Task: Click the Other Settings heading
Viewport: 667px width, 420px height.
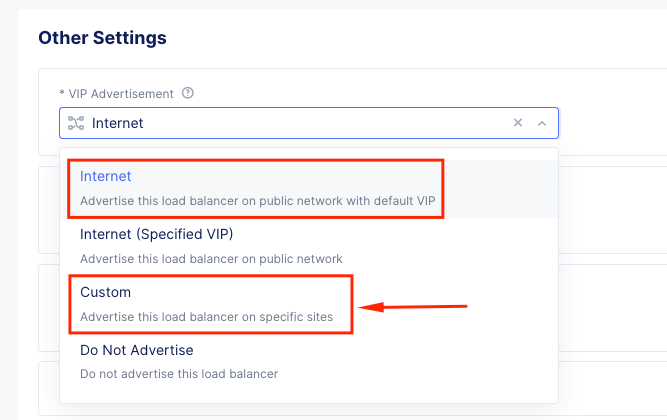Action: coord(102,38)
